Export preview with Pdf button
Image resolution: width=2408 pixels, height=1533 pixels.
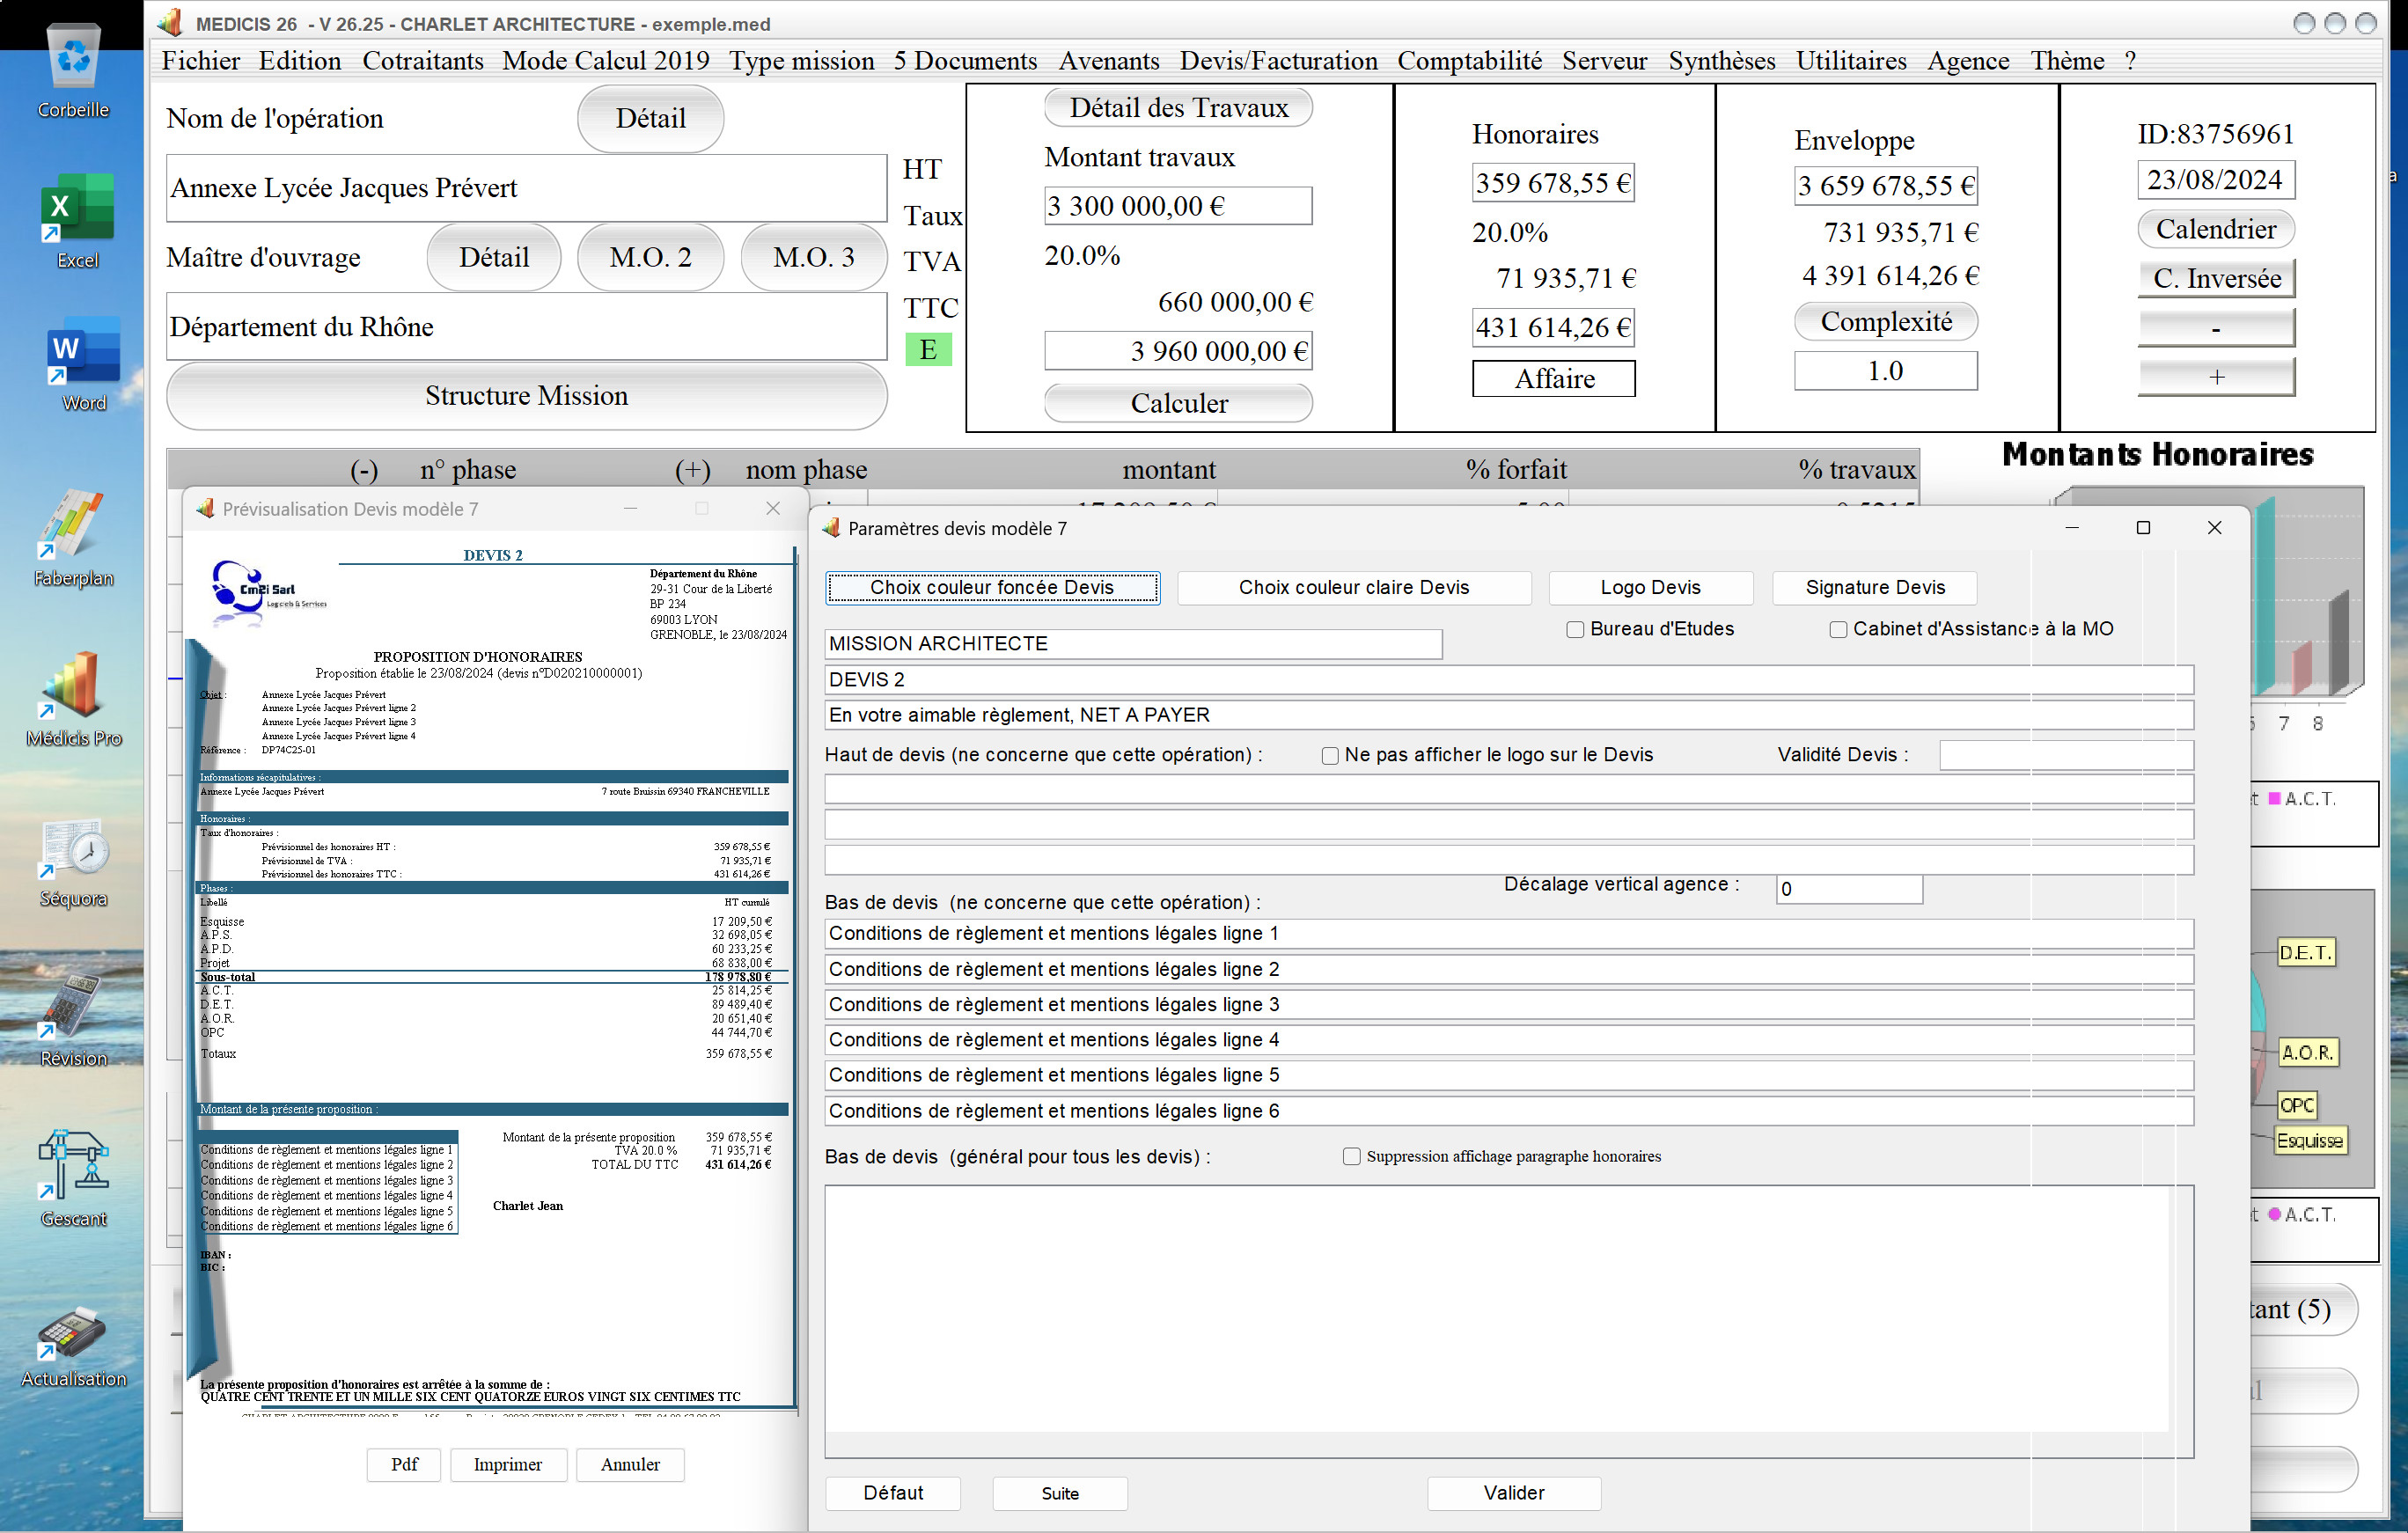coord(404,1465)
